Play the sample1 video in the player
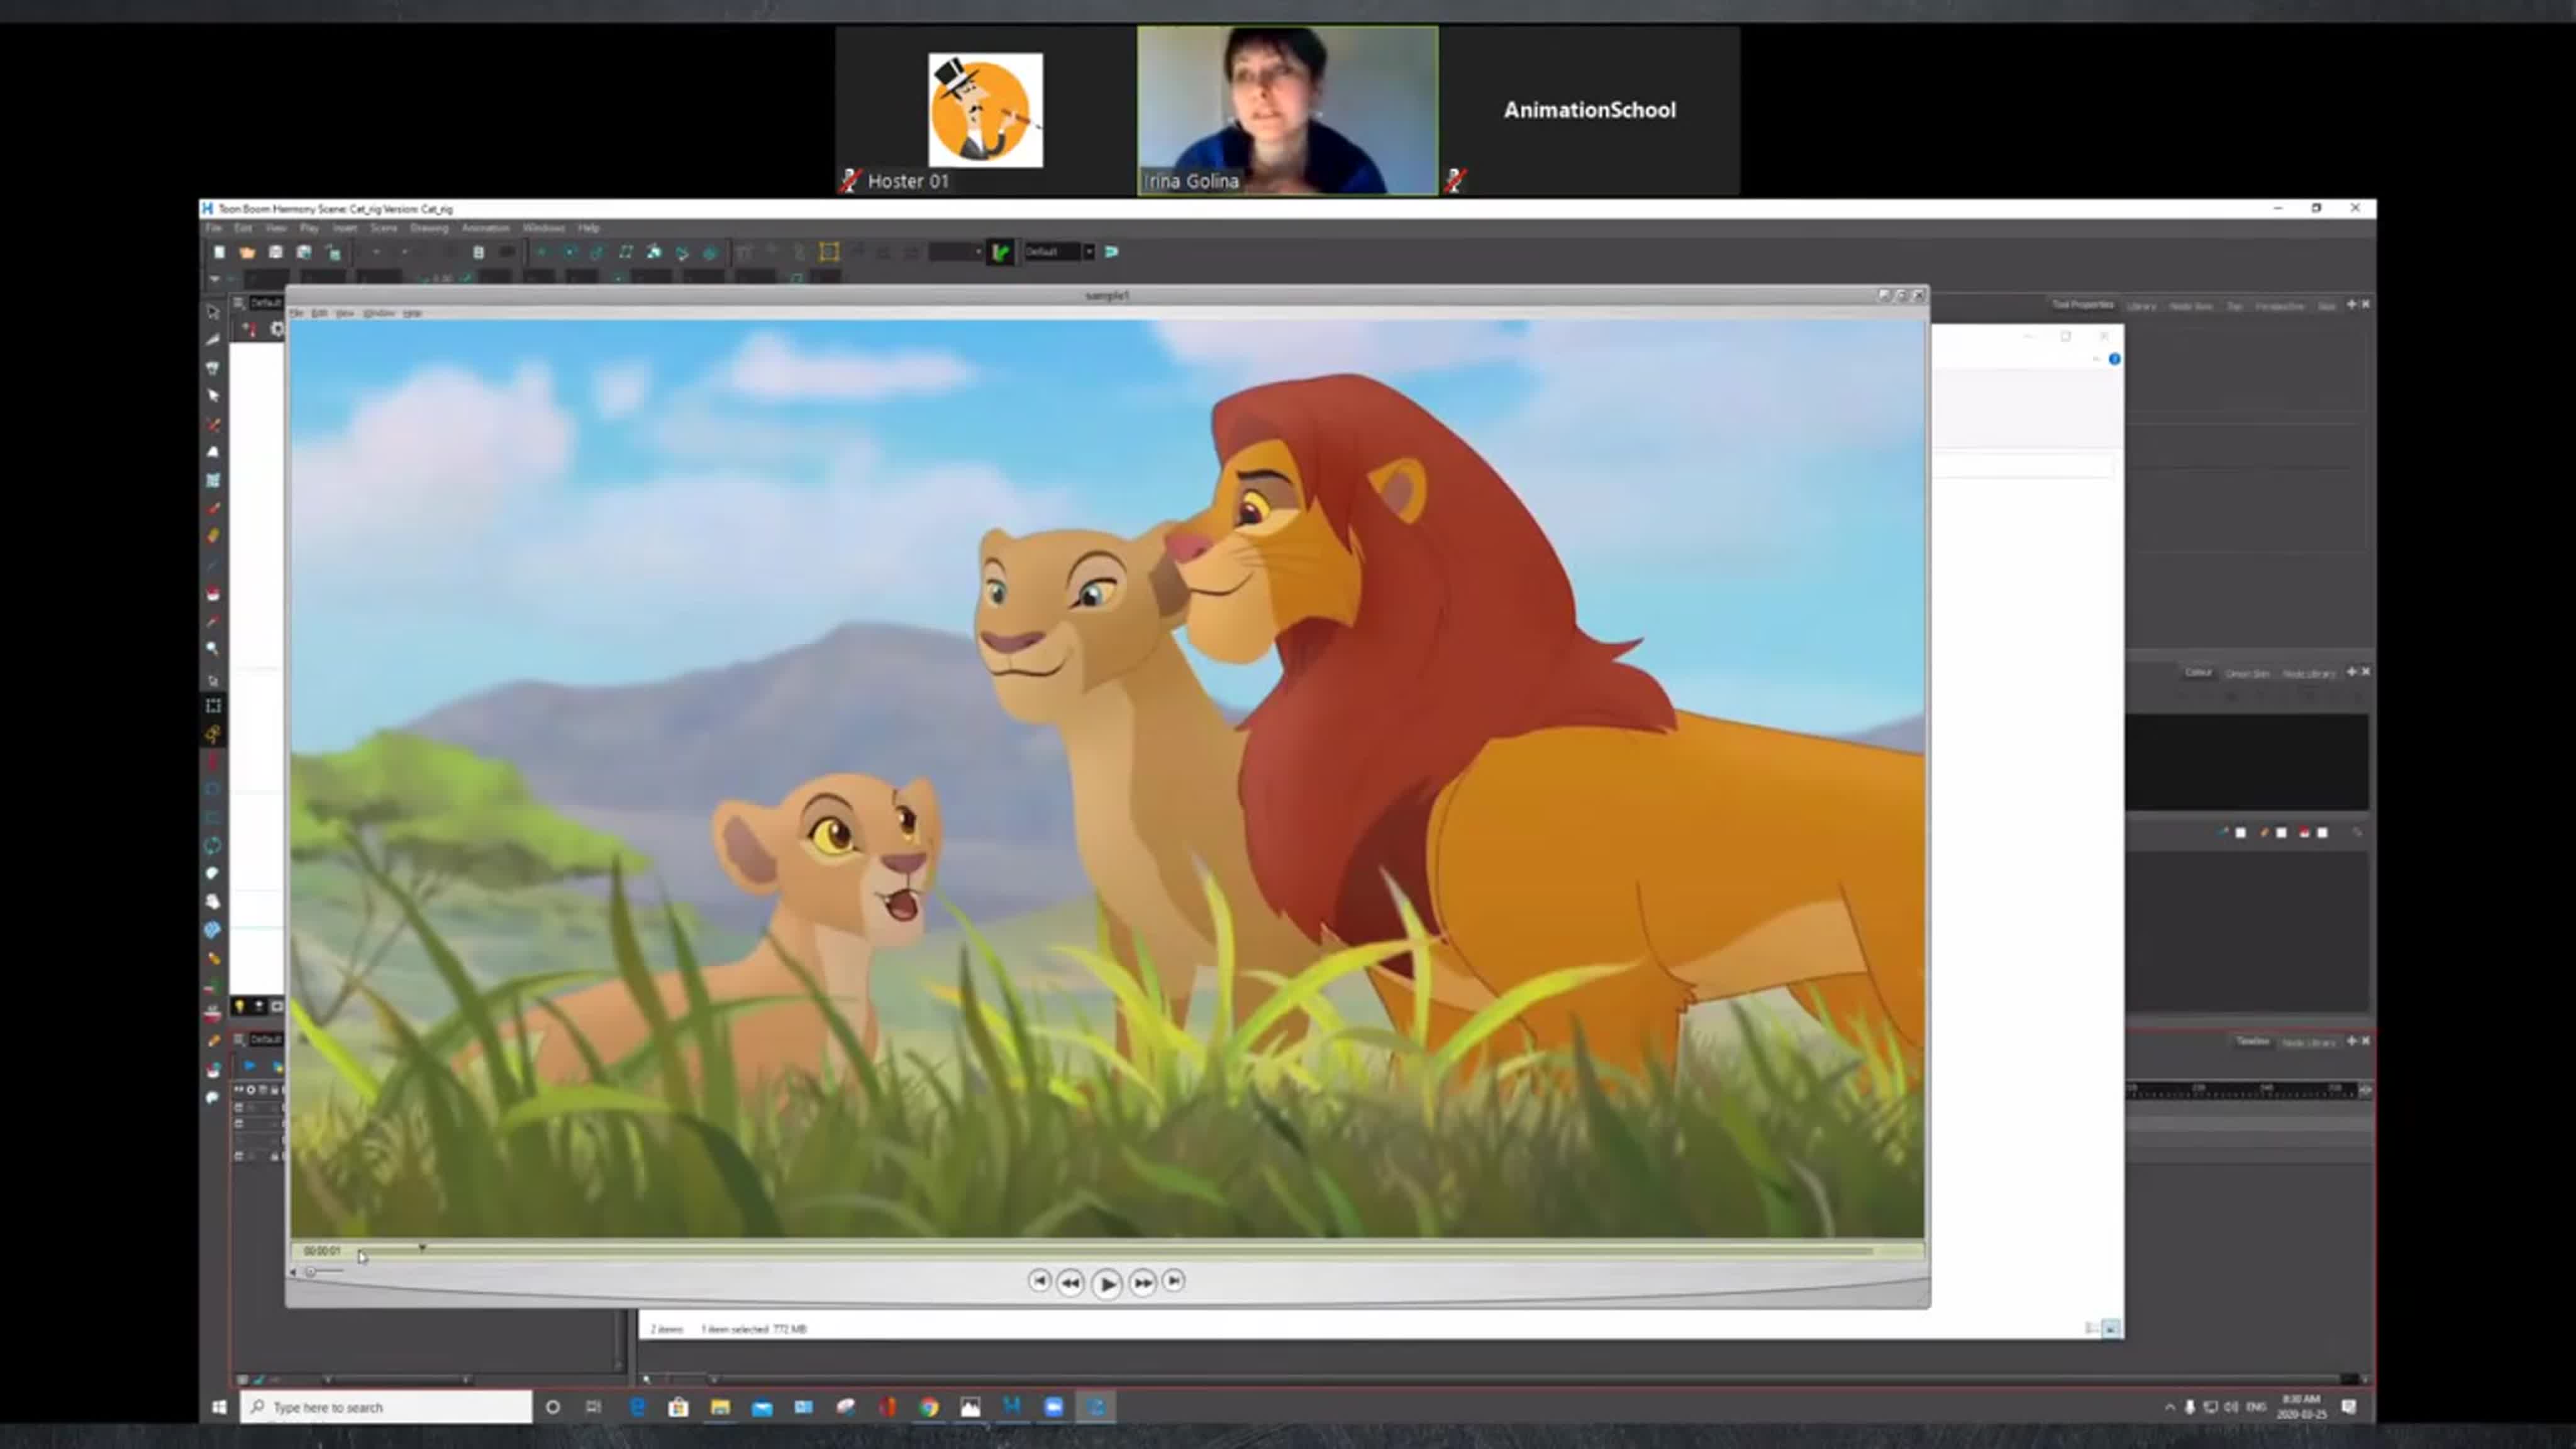Screen dimensions: 2576x1449 (x=1106, y=1283)
